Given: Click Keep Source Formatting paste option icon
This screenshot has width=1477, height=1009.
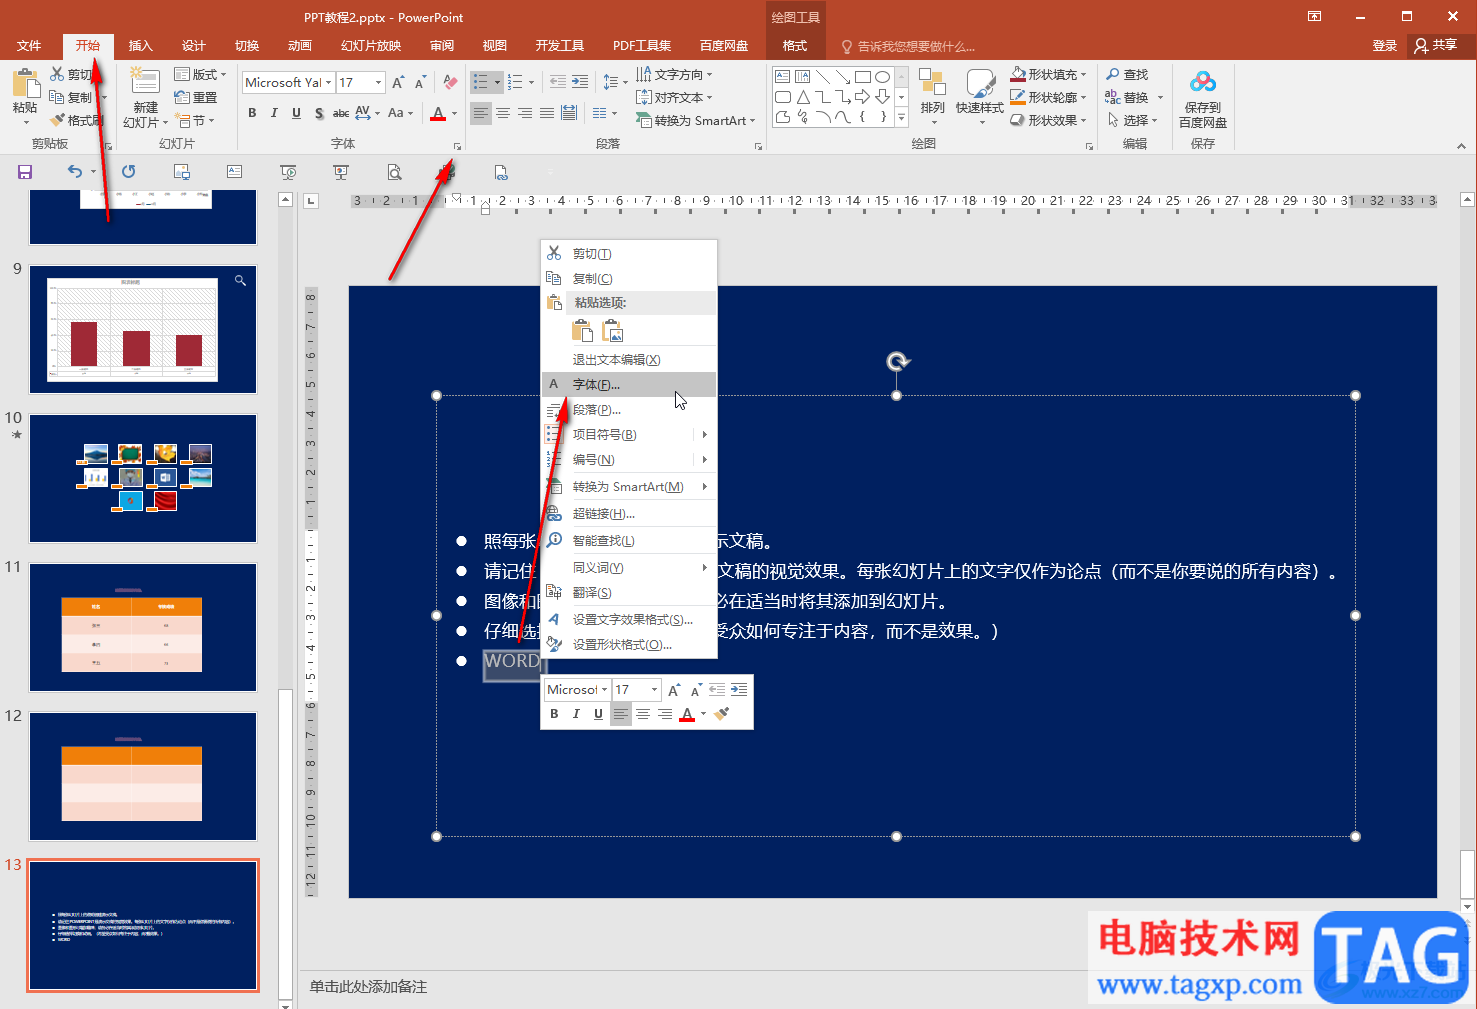Looking at the screenshot, I should tap(582, 331).
